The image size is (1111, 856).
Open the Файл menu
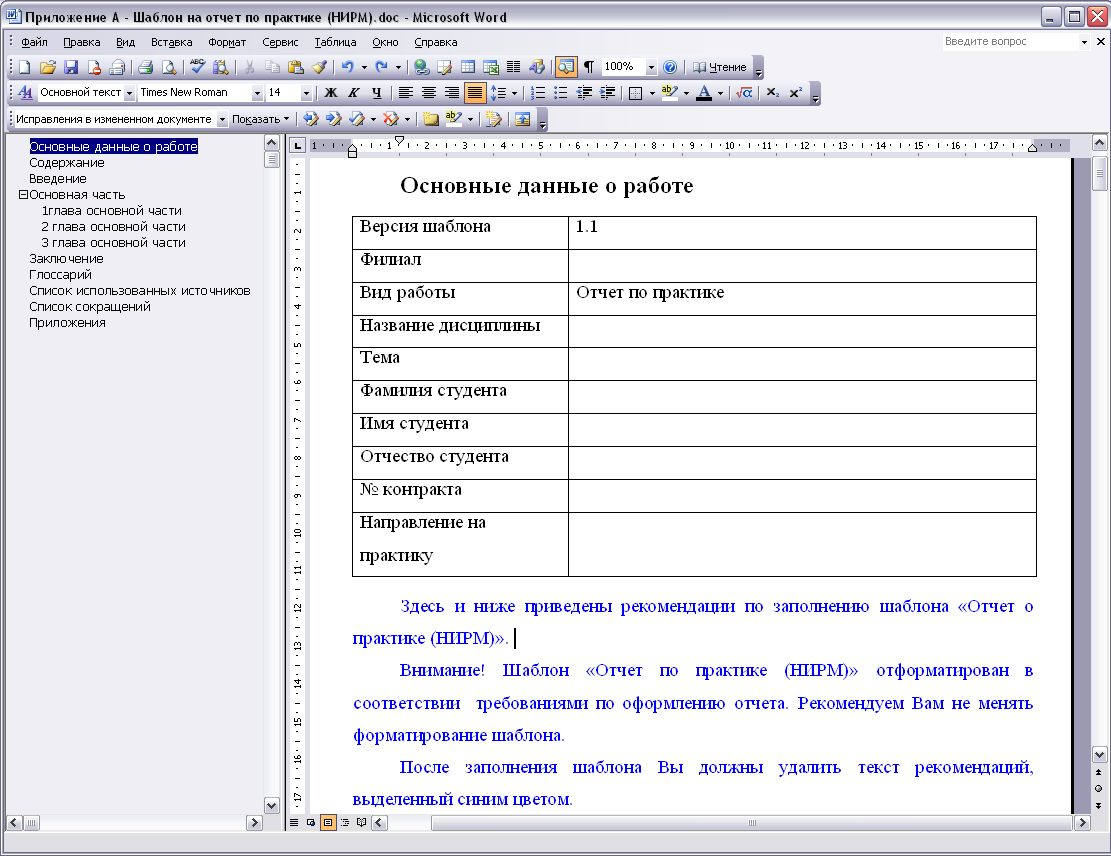point(34,42)
